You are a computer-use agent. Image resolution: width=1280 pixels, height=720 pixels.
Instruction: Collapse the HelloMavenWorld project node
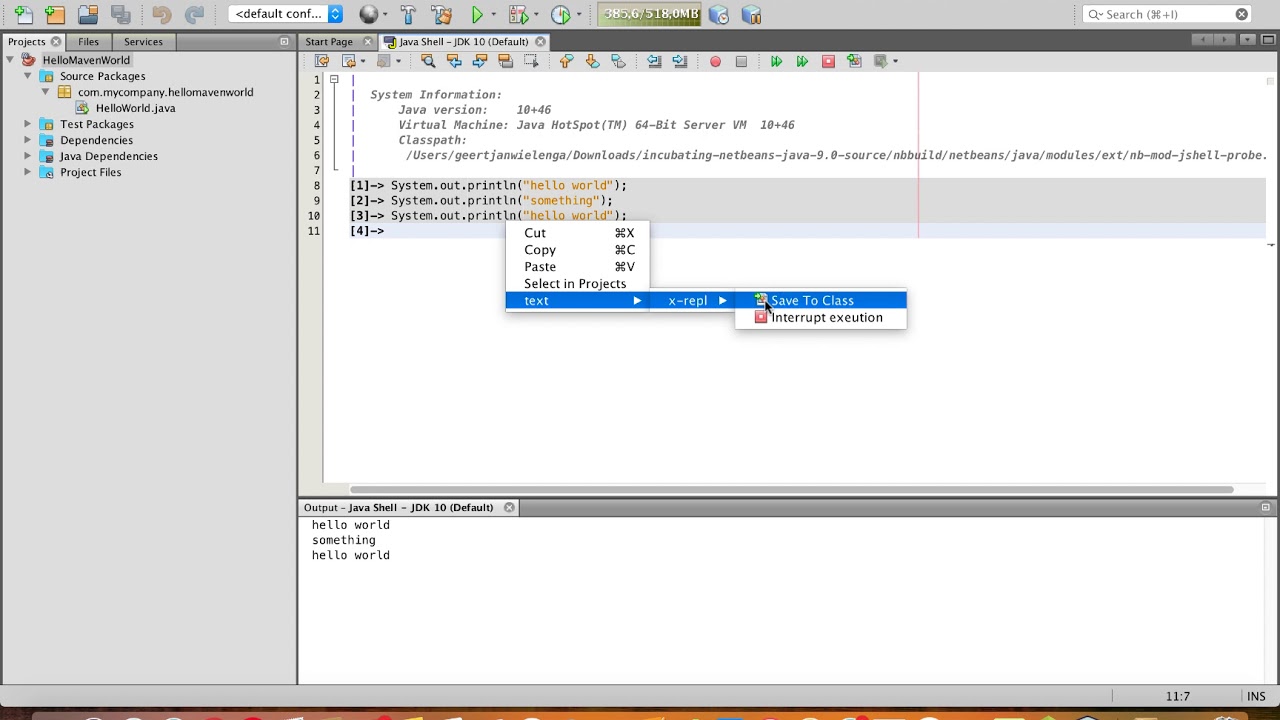point(11,60)
